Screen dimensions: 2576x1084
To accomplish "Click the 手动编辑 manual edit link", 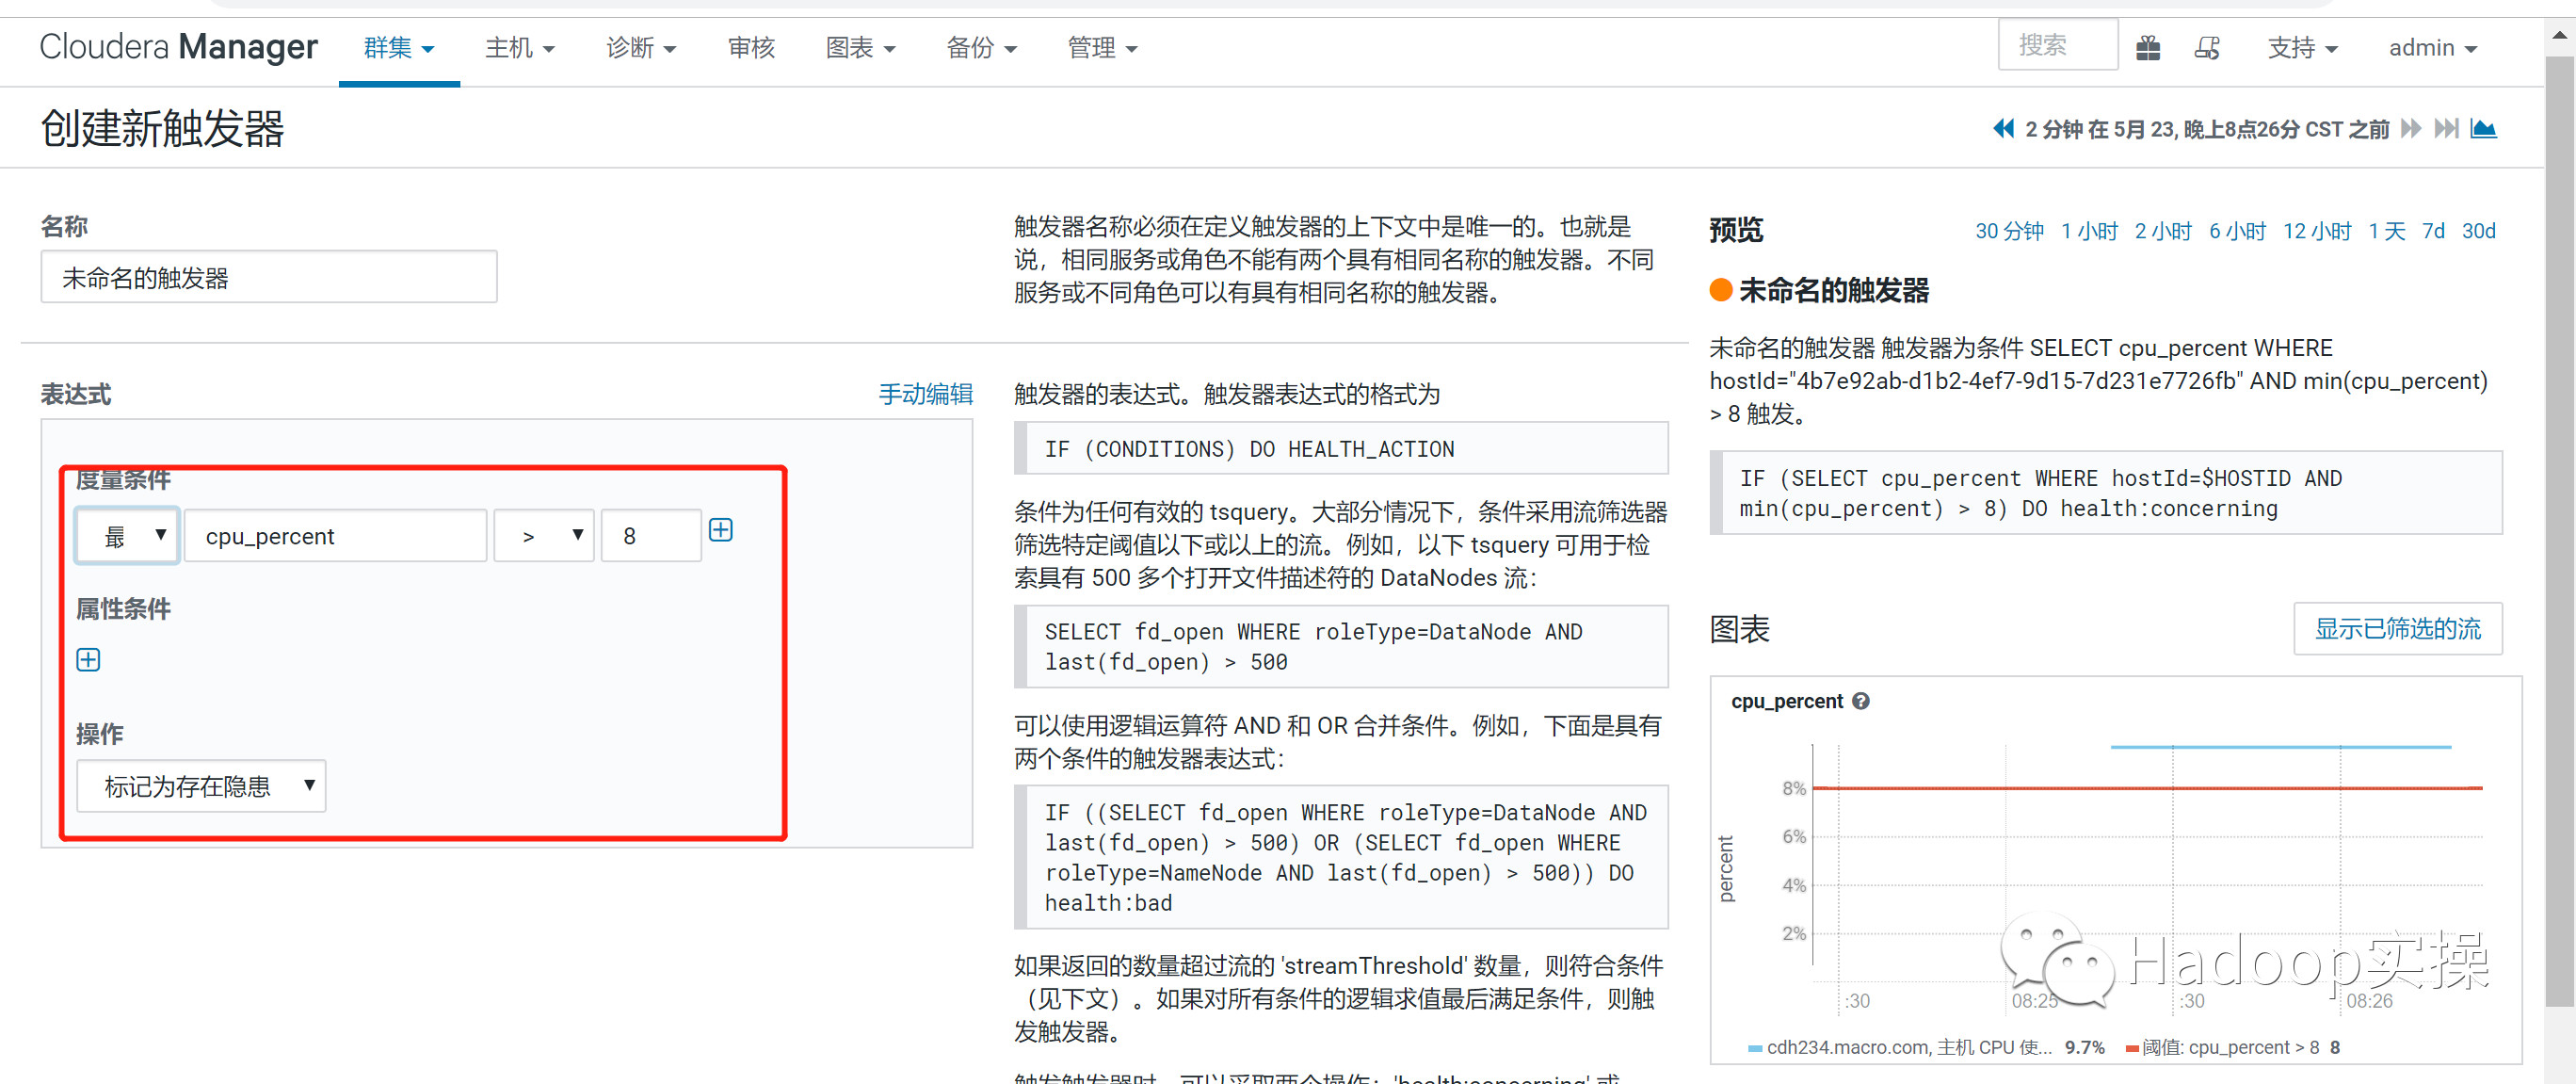I will tap(925, 394).
